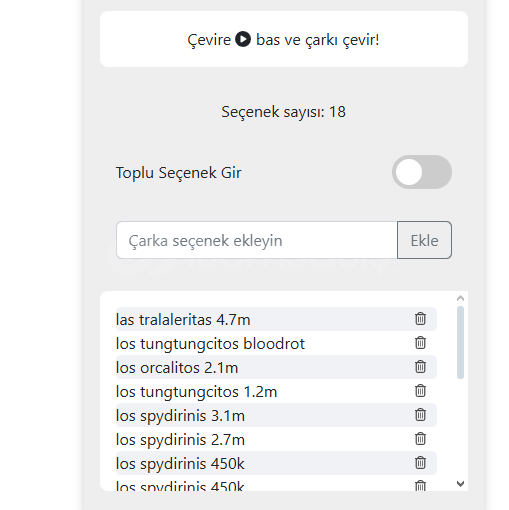Viewport: 509px width, 510px height.
Task: Delete the partially visible los spydirinis 450k row
Action: [x=420, y=486]
